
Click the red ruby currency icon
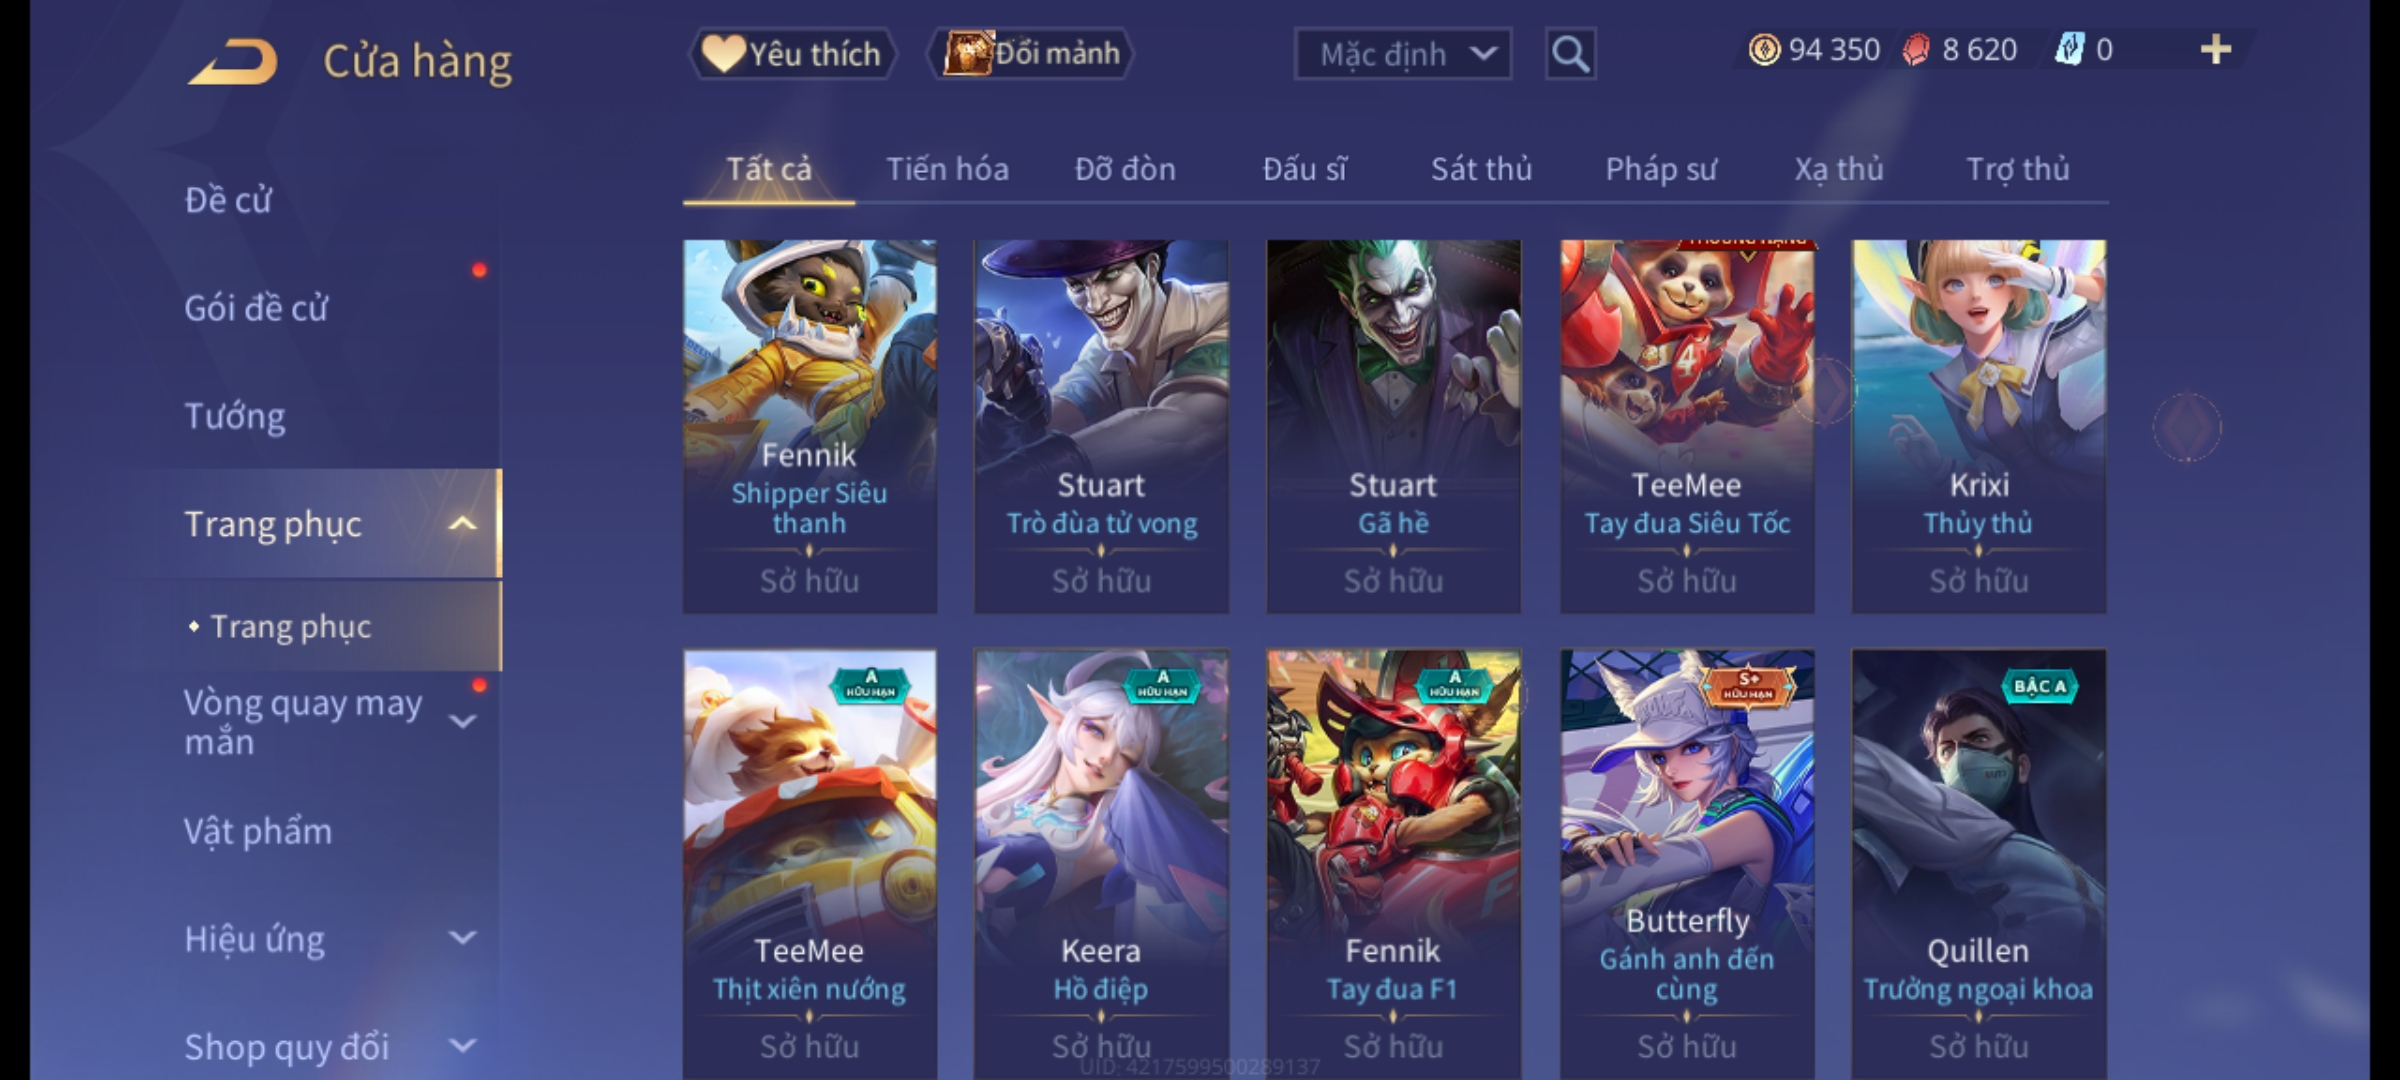[x=1916, y=50]
